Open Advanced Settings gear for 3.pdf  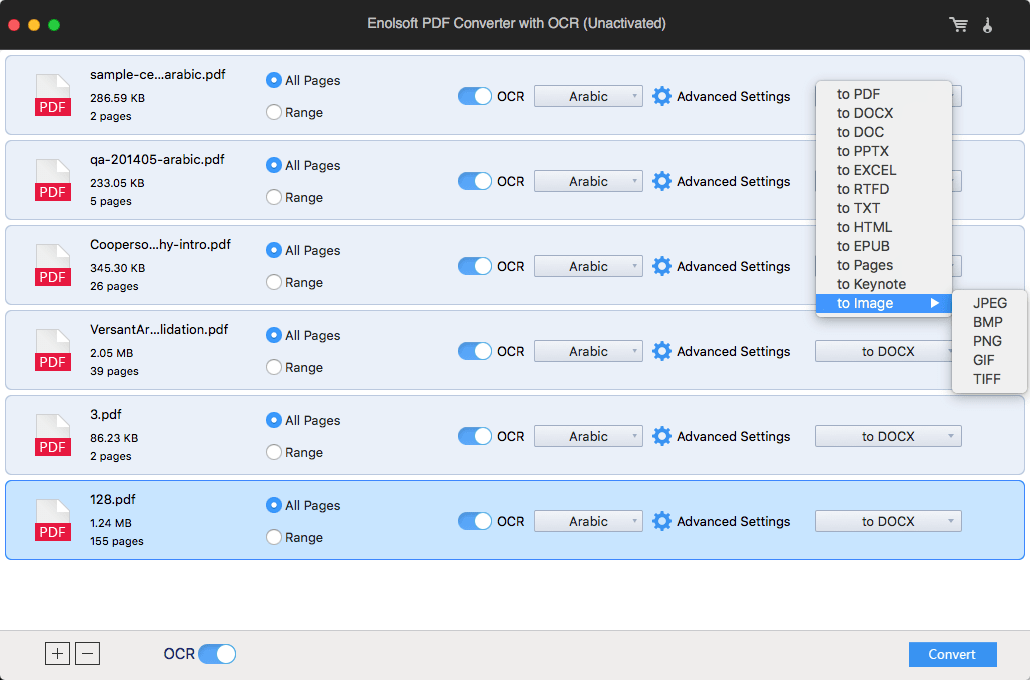point(661,436)
